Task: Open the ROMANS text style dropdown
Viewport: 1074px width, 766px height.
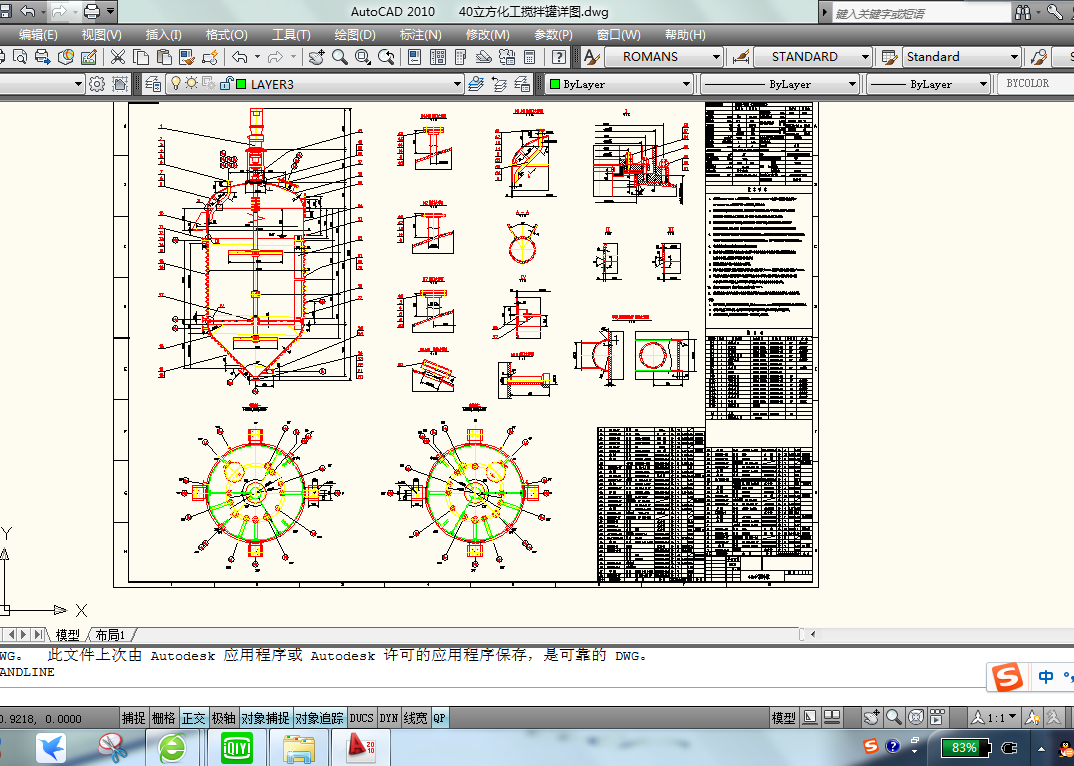Action: tap(718, 57)
